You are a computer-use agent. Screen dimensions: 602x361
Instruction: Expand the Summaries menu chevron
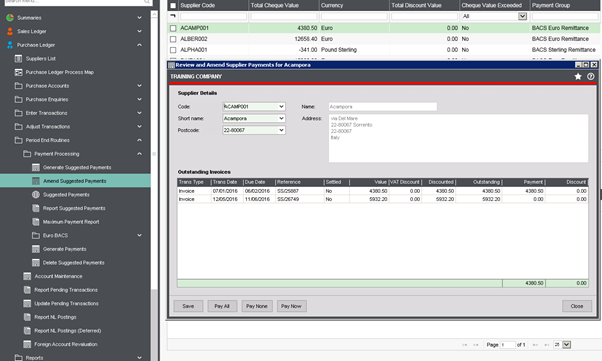139,18
